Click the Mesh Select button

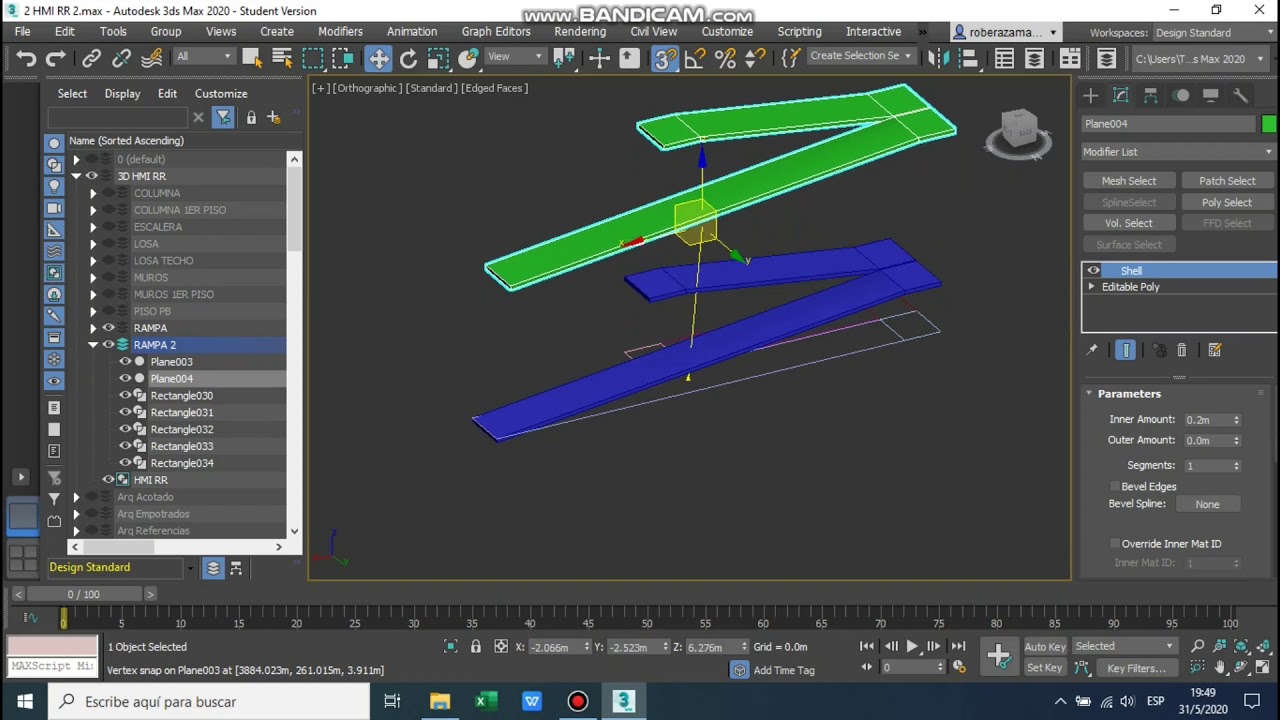(x=1128, y=181)
